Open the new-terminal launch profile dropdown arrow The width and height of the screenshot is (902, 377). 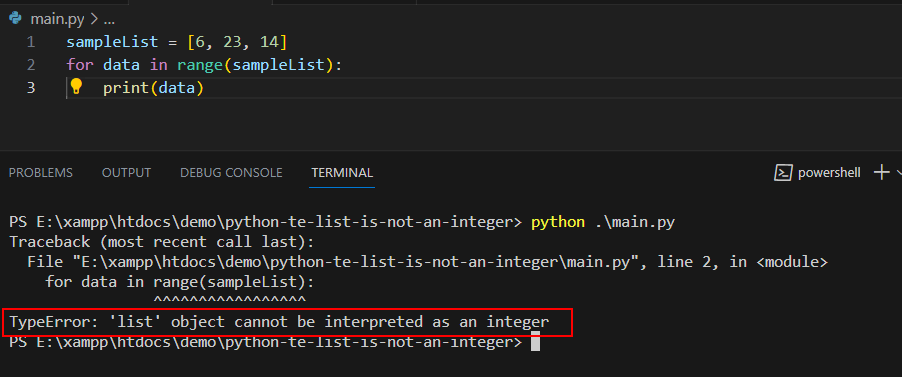tap(899, 172)
